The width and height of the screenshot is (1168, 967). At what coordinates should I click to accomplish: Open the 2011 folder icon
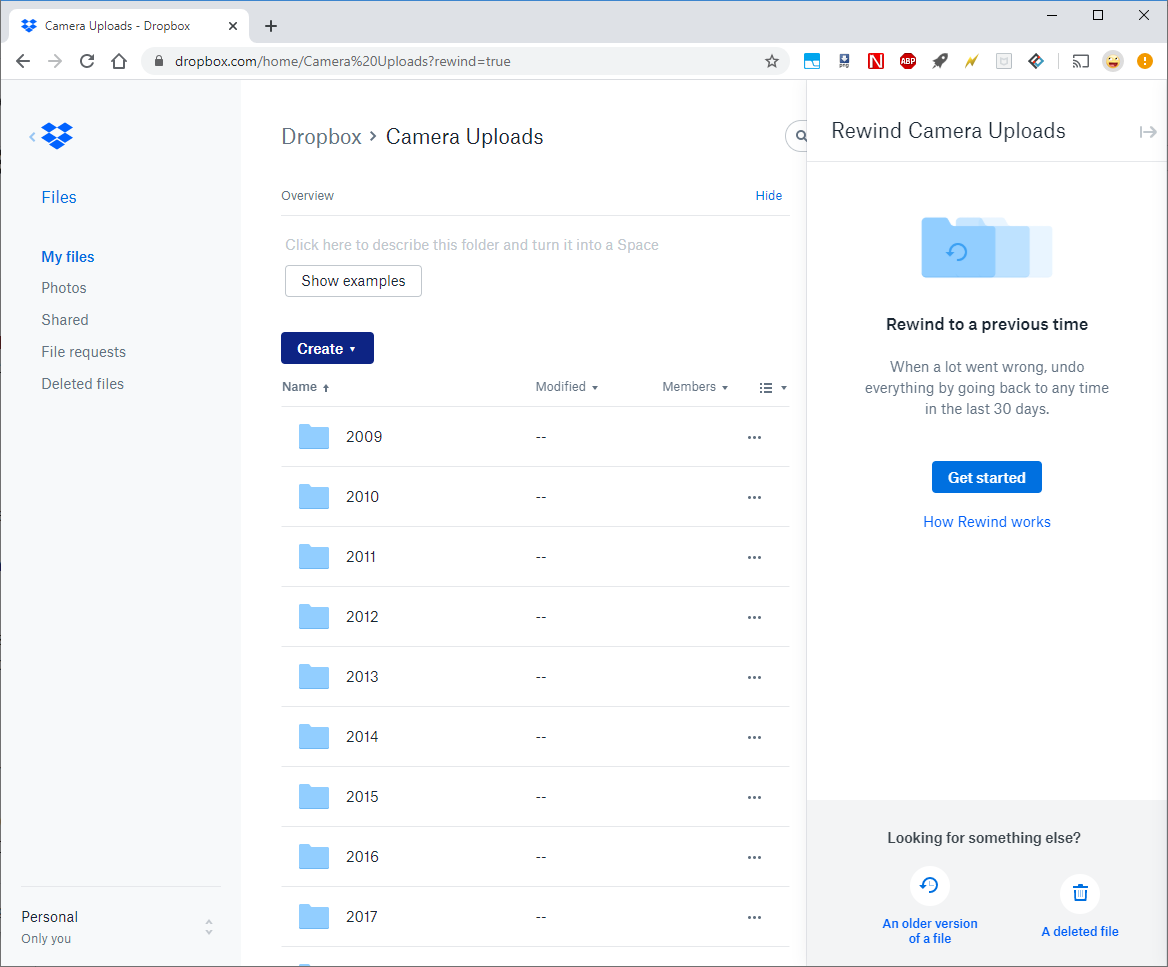coord(314,557)
